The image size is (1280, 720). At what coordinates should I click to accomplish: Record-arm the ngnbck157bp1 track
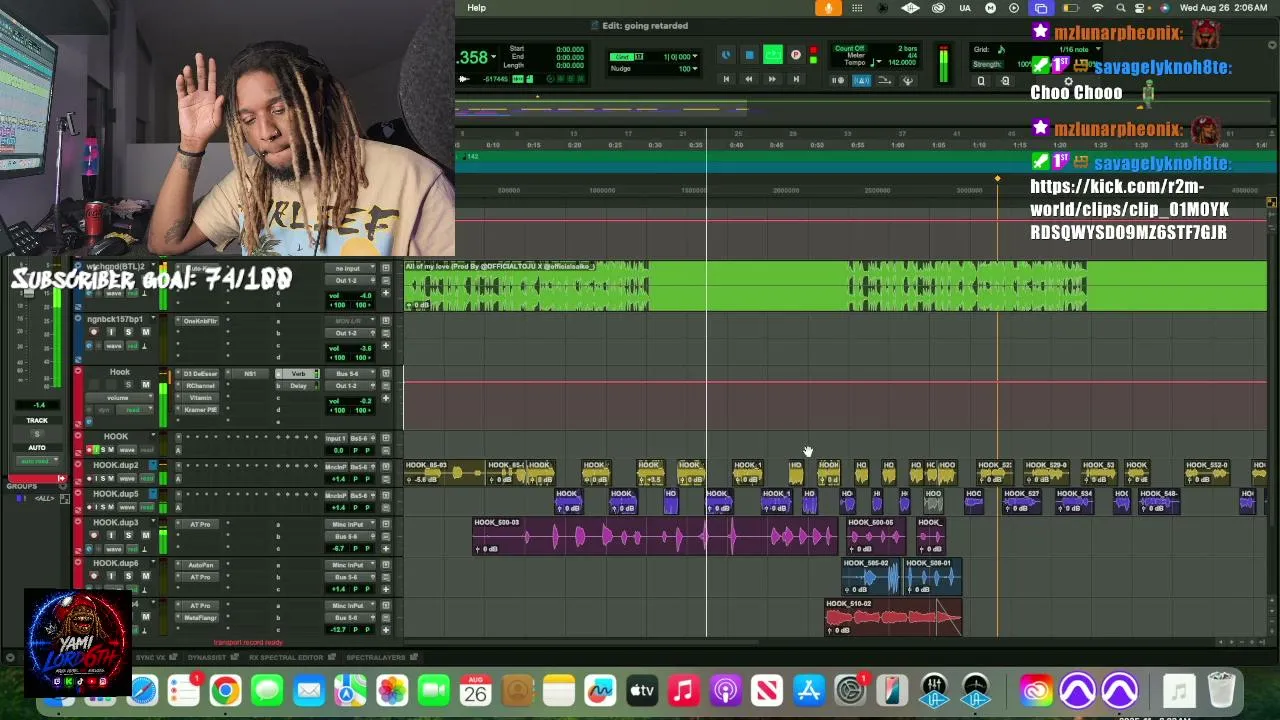point(94,332)
